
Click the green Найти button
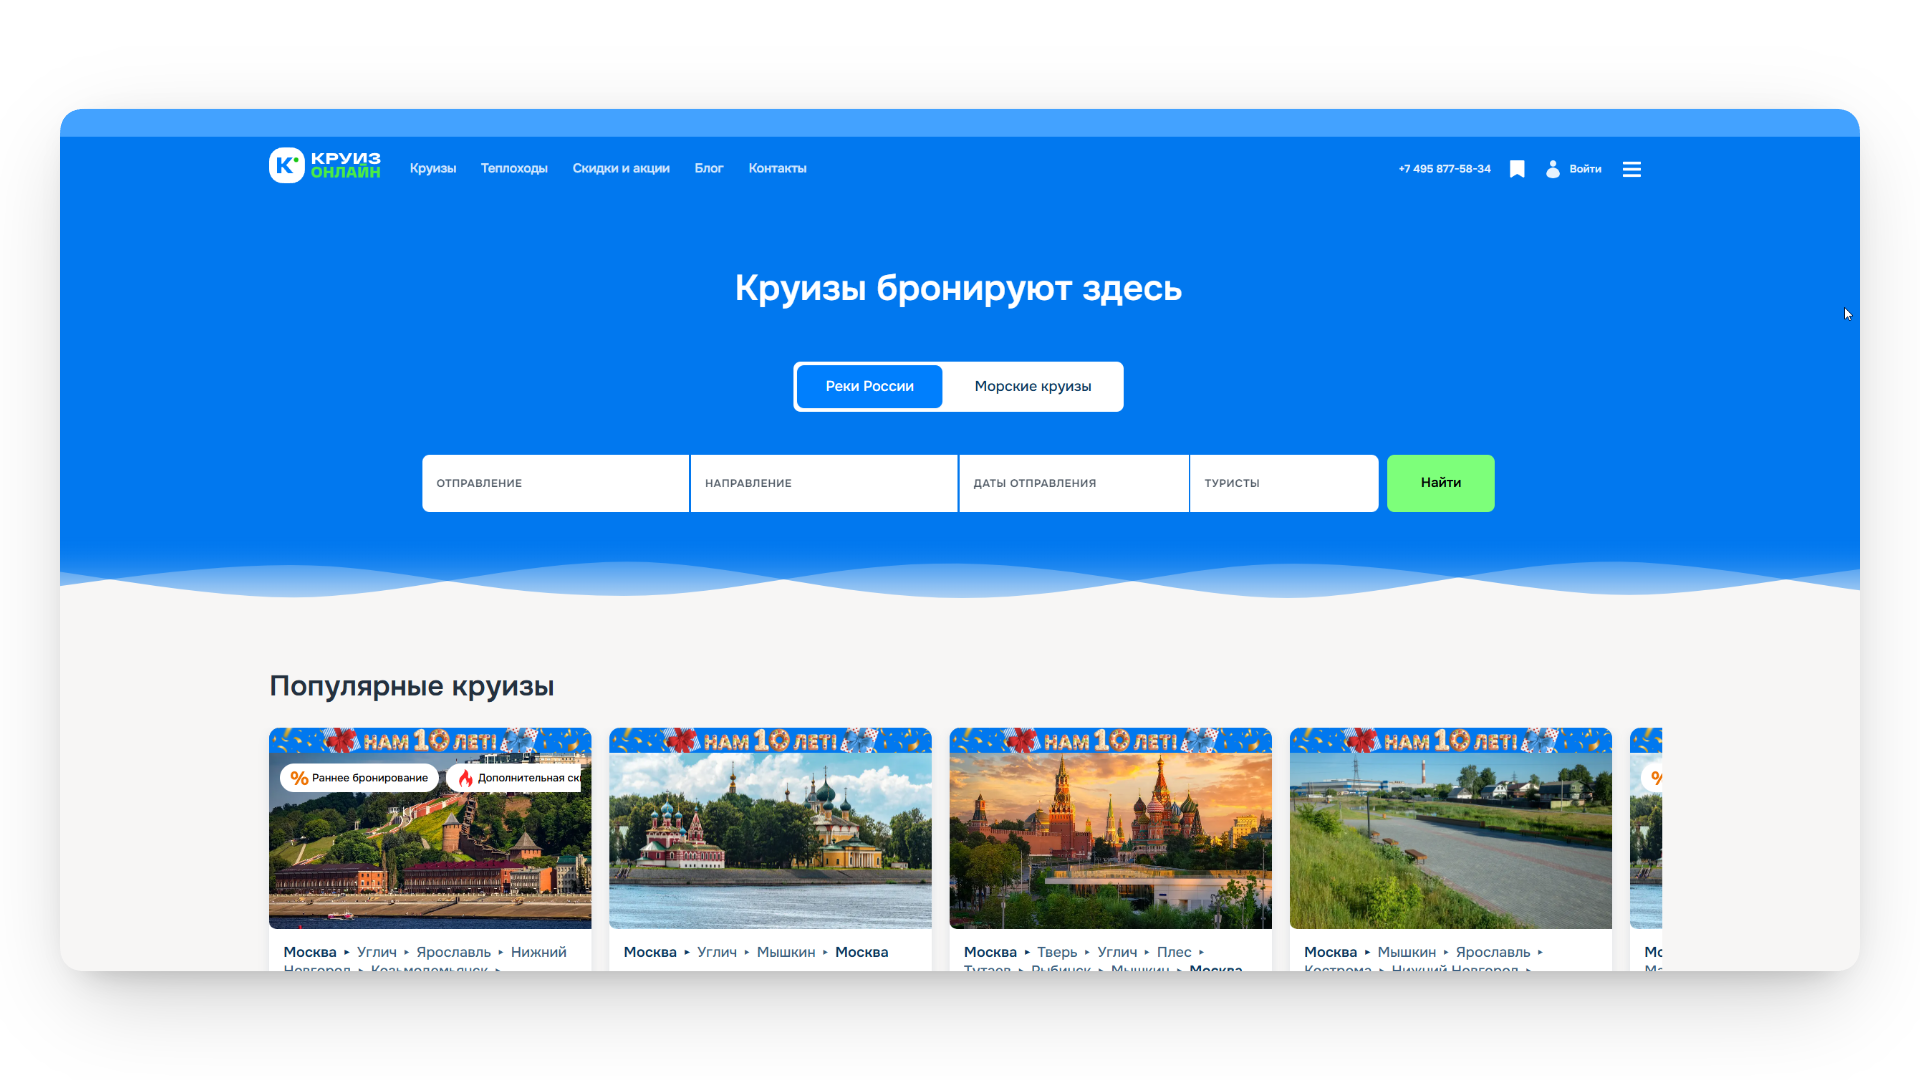1441,483
